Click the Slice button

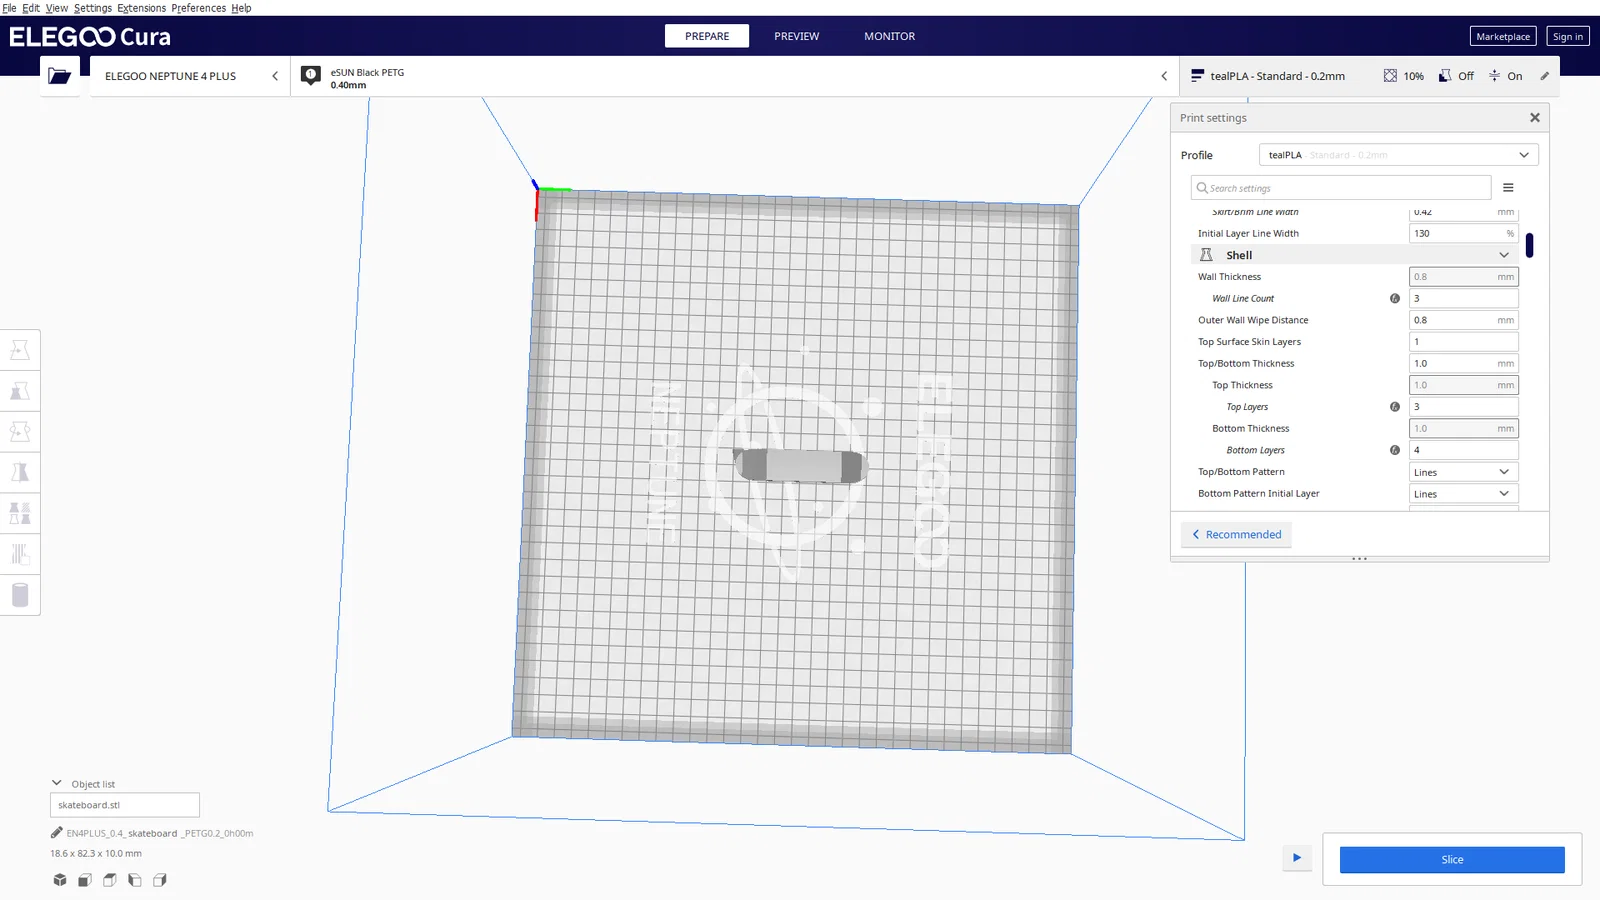tap(1452, 860)
